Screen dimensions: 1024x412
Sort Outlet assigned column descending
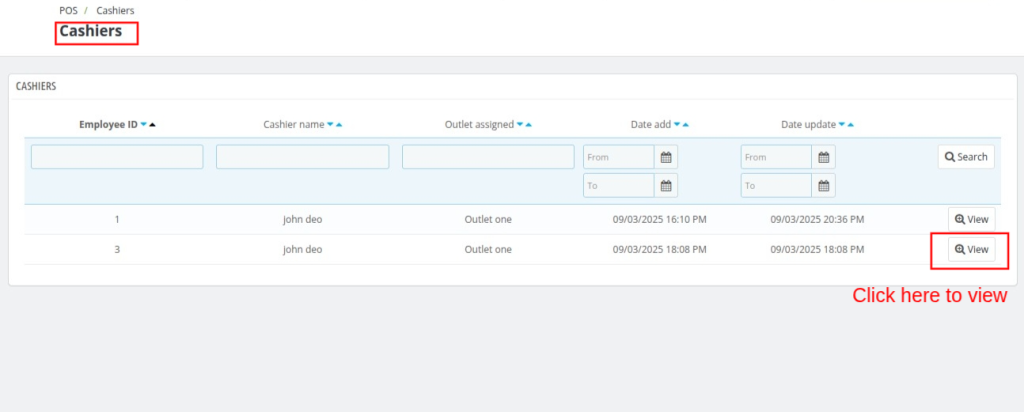[x=520, y=125]
